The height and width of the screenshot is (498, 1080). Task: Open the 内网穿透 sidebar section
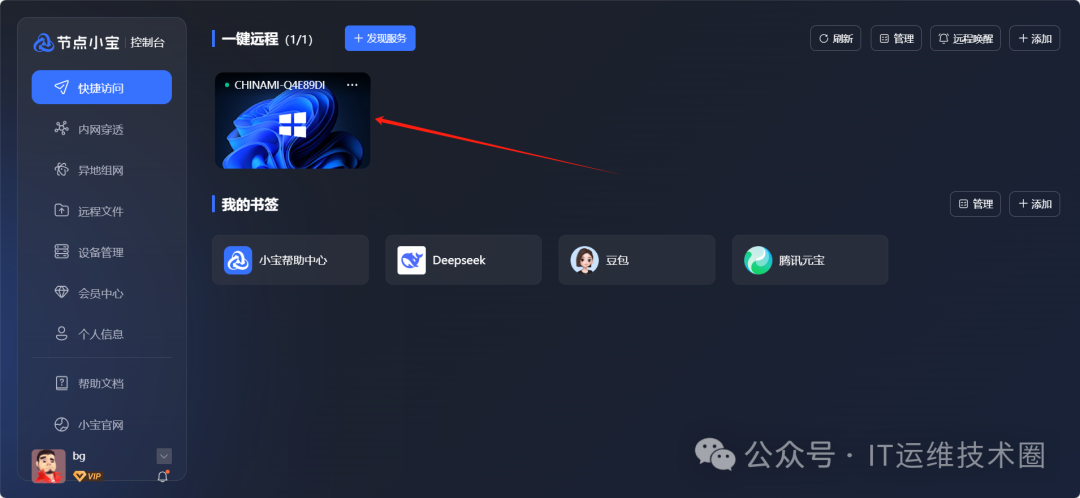(101, 129)
